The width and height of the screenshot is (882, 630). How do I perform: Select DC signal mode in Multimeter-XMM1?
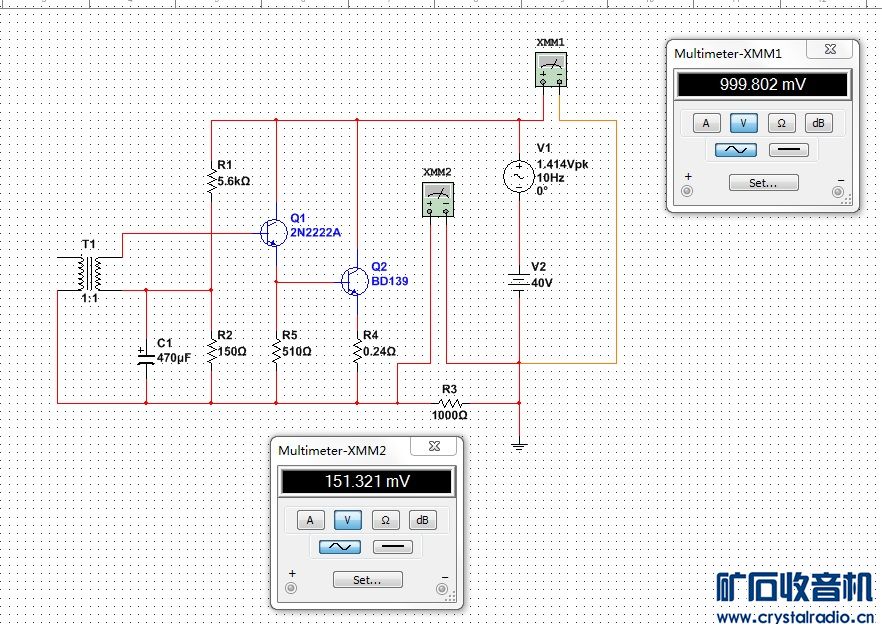click(x=789, y=150)
